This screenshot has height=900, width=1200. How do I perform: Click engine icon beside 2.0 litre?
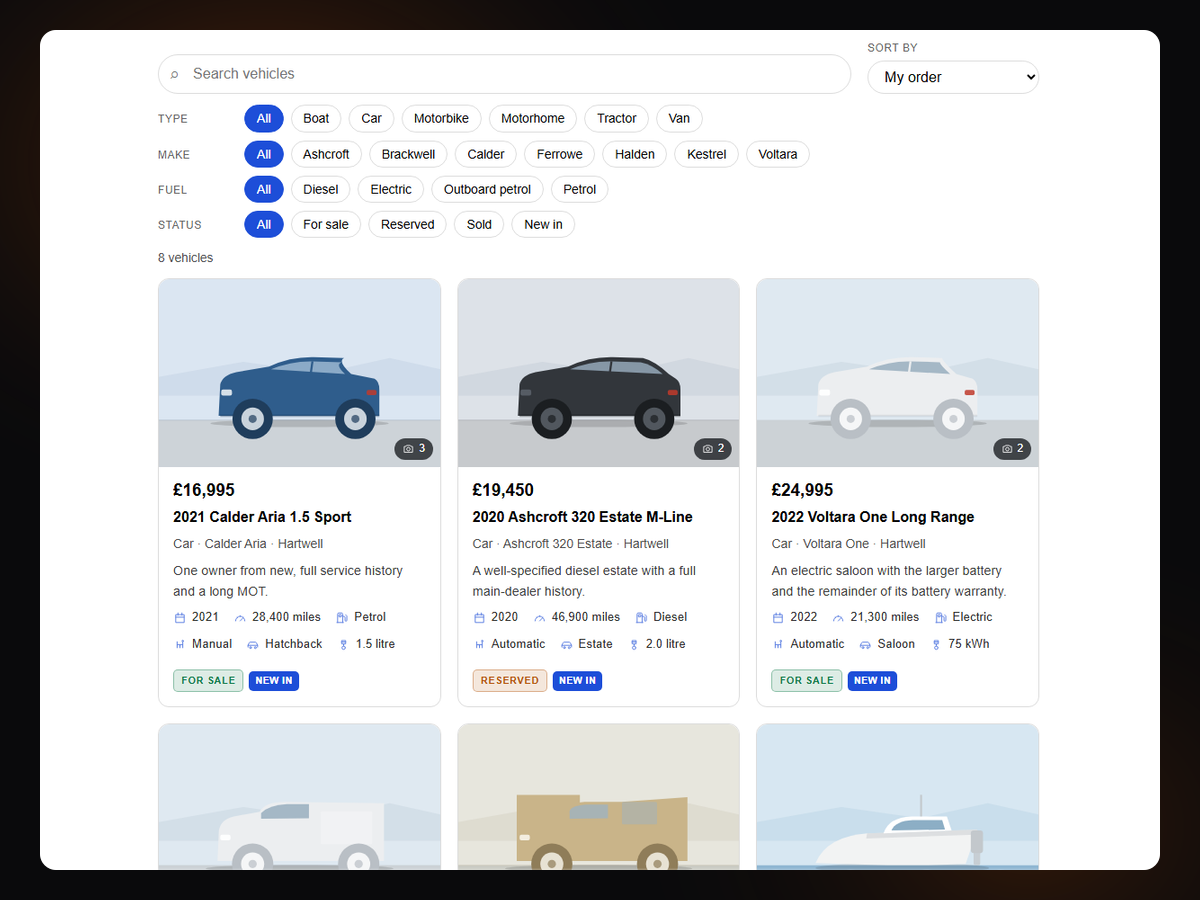click(634, 645)
